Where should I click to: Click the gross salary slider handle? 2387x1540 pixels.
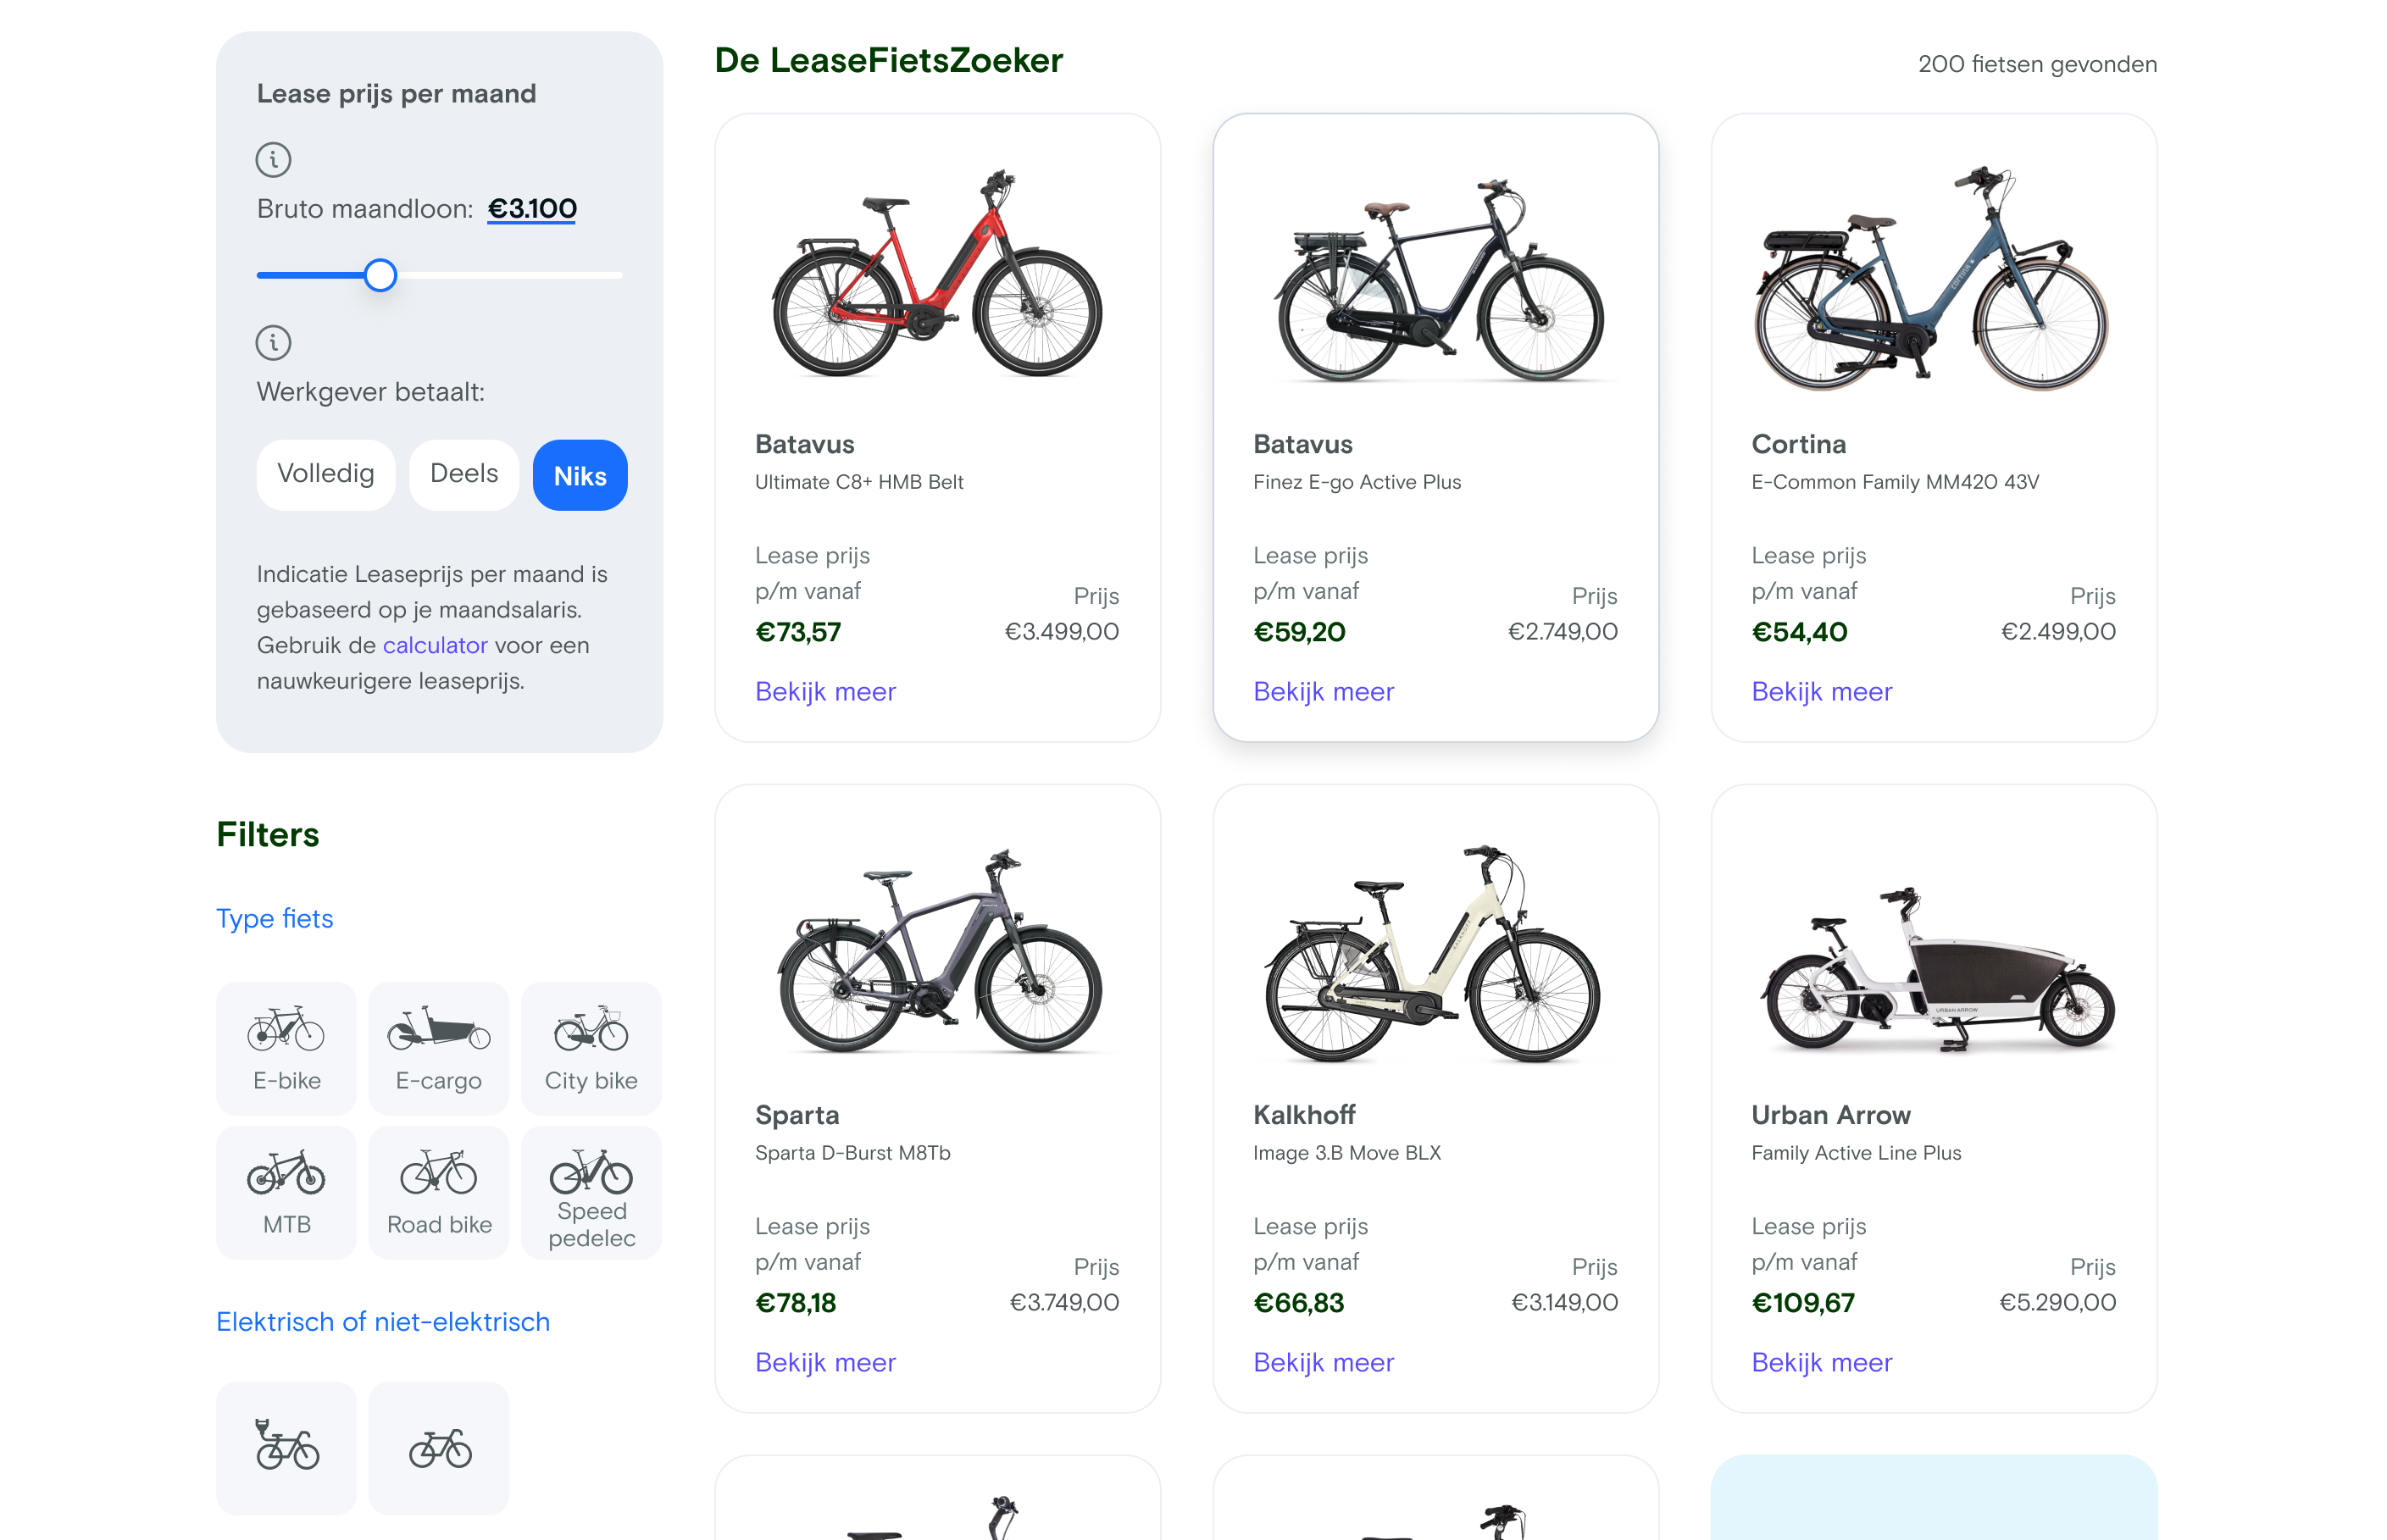tap(380, 275)
